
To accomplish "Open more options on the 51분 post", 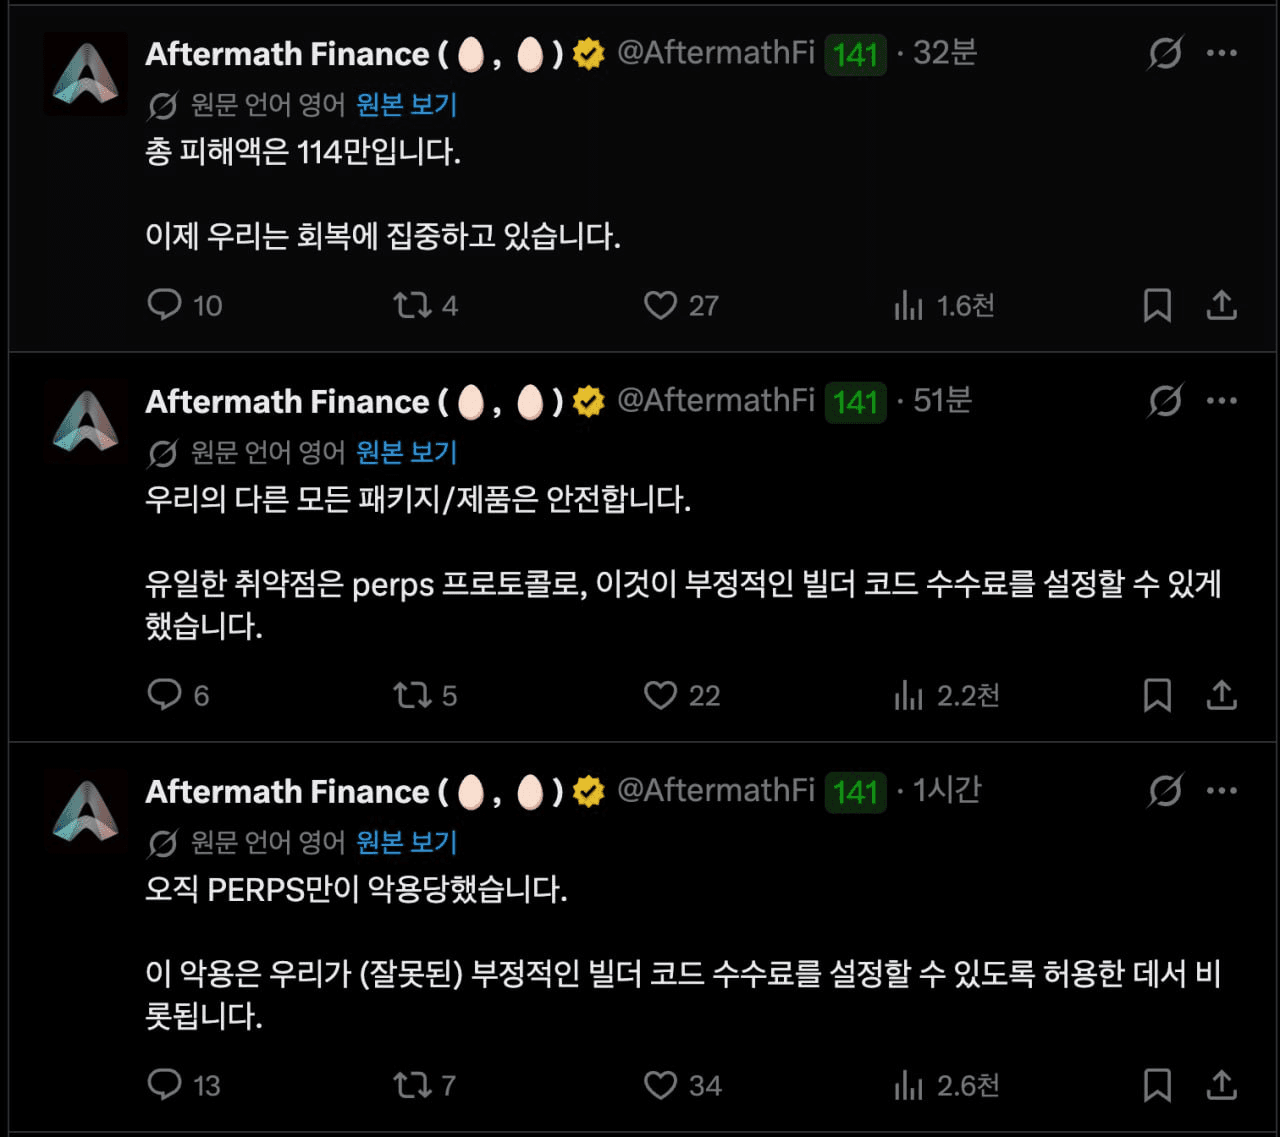I will coord(1222,401).
